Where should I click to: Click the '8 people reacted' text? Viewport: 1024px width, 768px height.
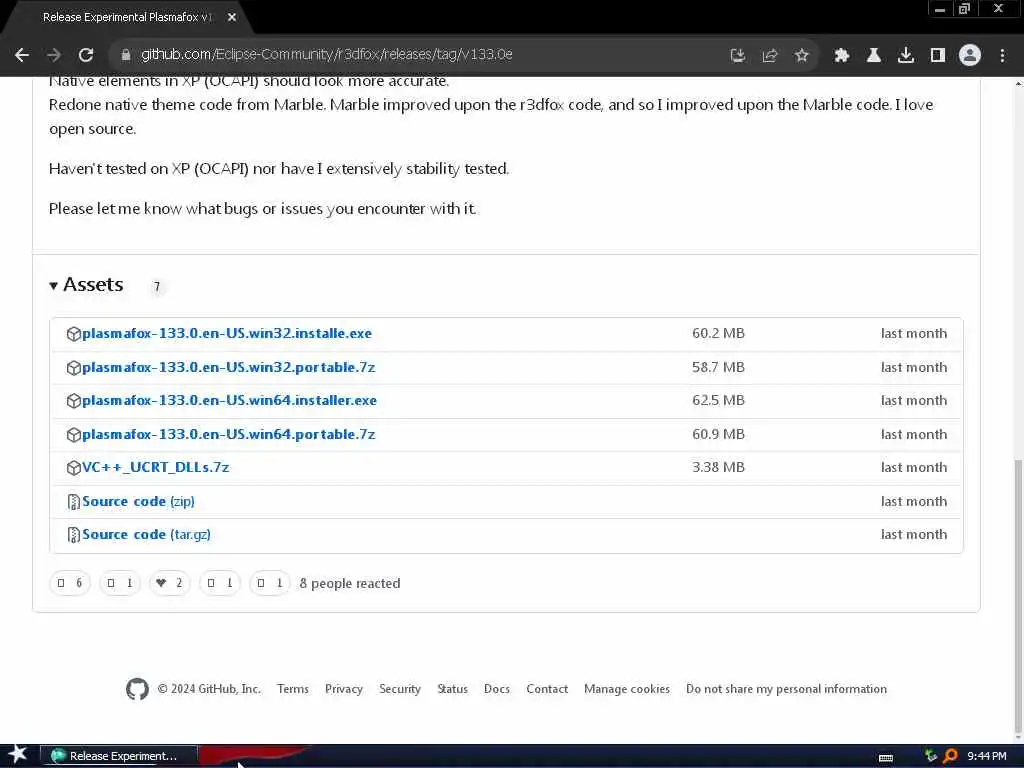pyautogui.click(x=349, y=583)
